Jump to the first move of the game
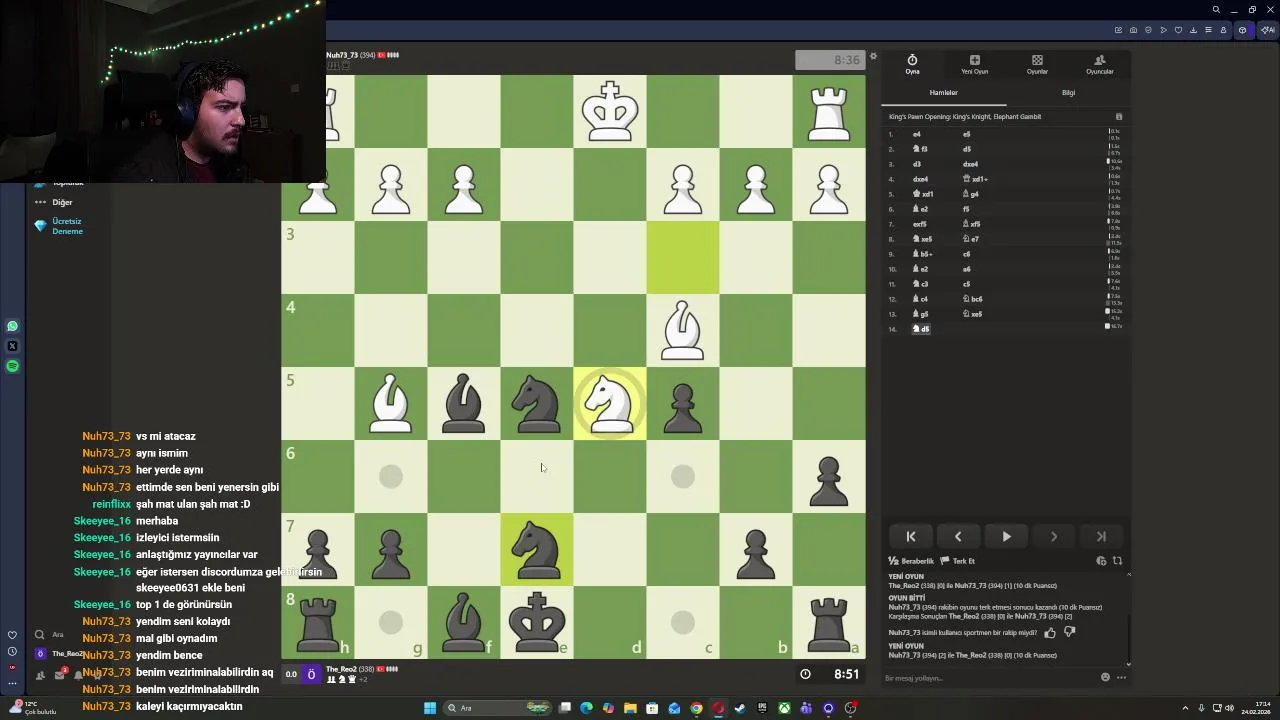The image size is (1280, 720). click(911, 537)
